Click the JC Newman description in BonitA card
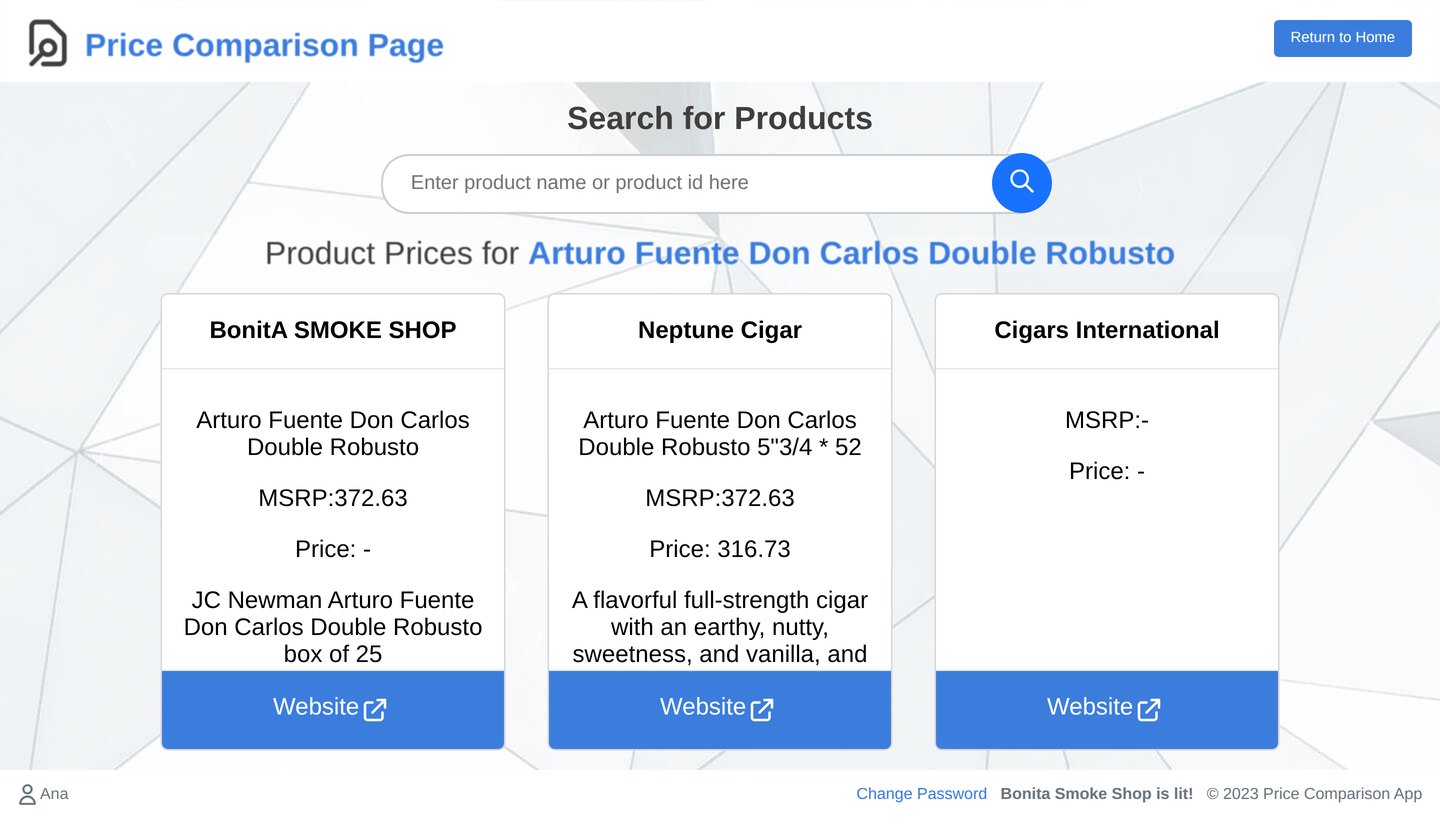This screenshot has height=820, width=1440. [333, 627]
